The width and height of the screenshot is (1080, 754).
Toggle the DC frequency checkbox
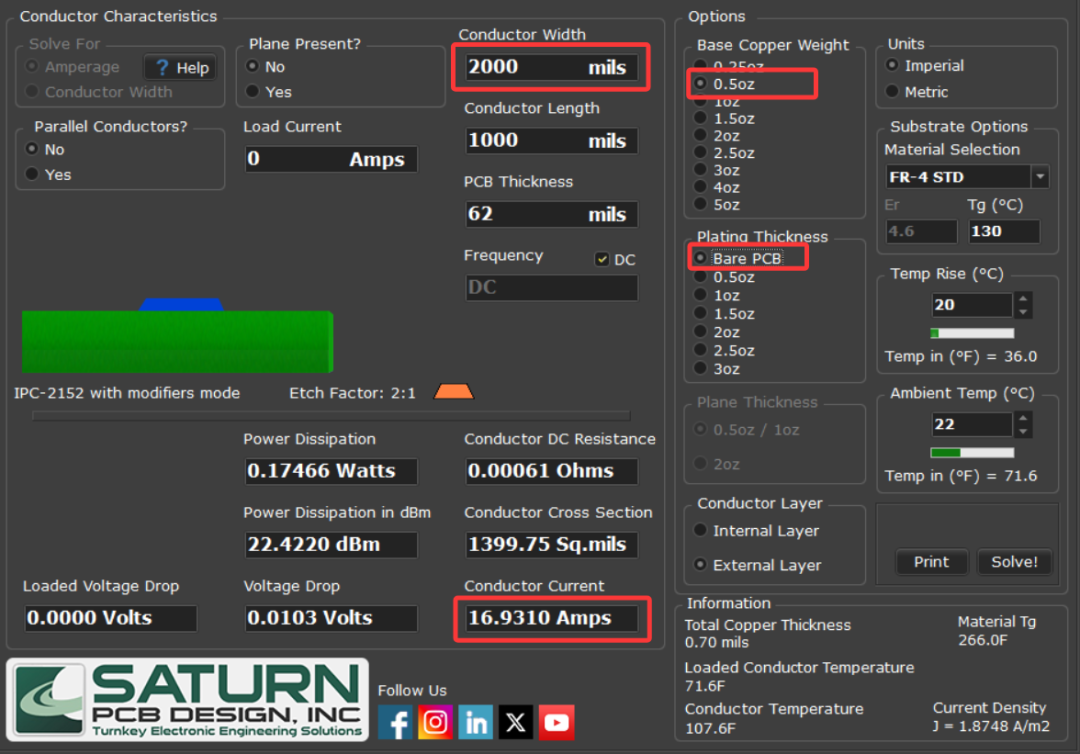602,260
